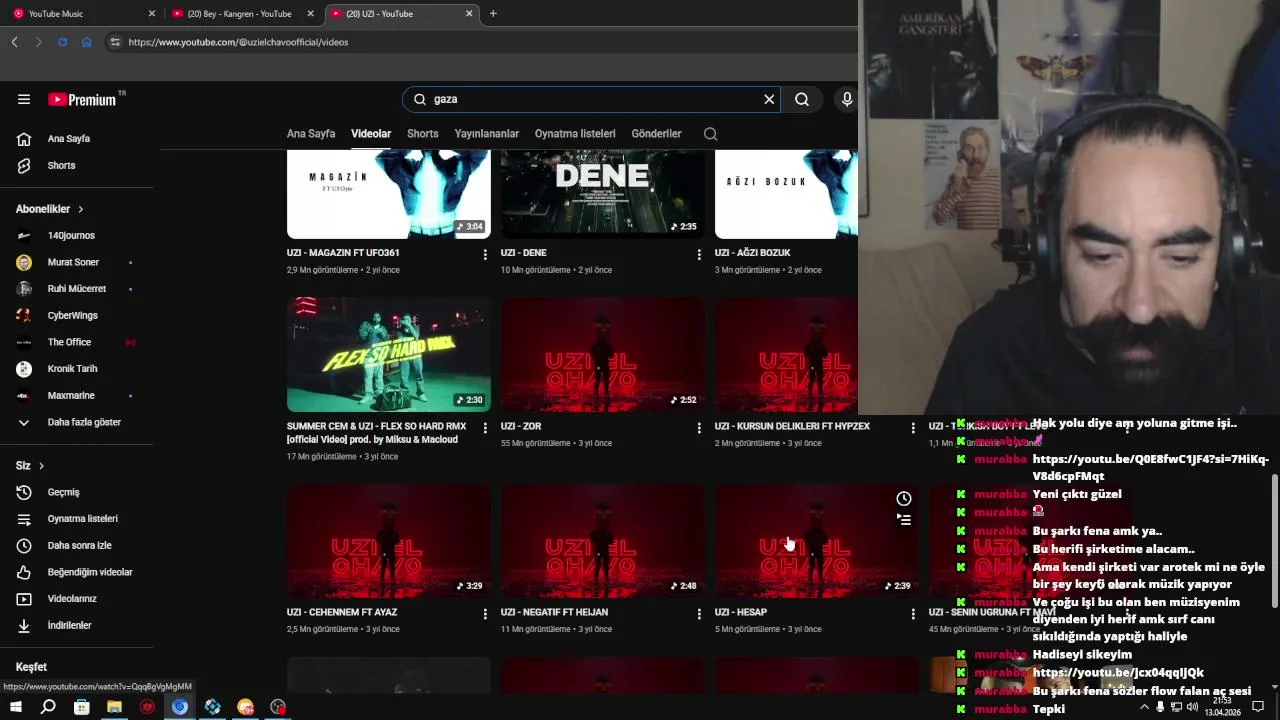Open three-dot menu for SUMMER CEM & UZI video

[x=485, y=428]
